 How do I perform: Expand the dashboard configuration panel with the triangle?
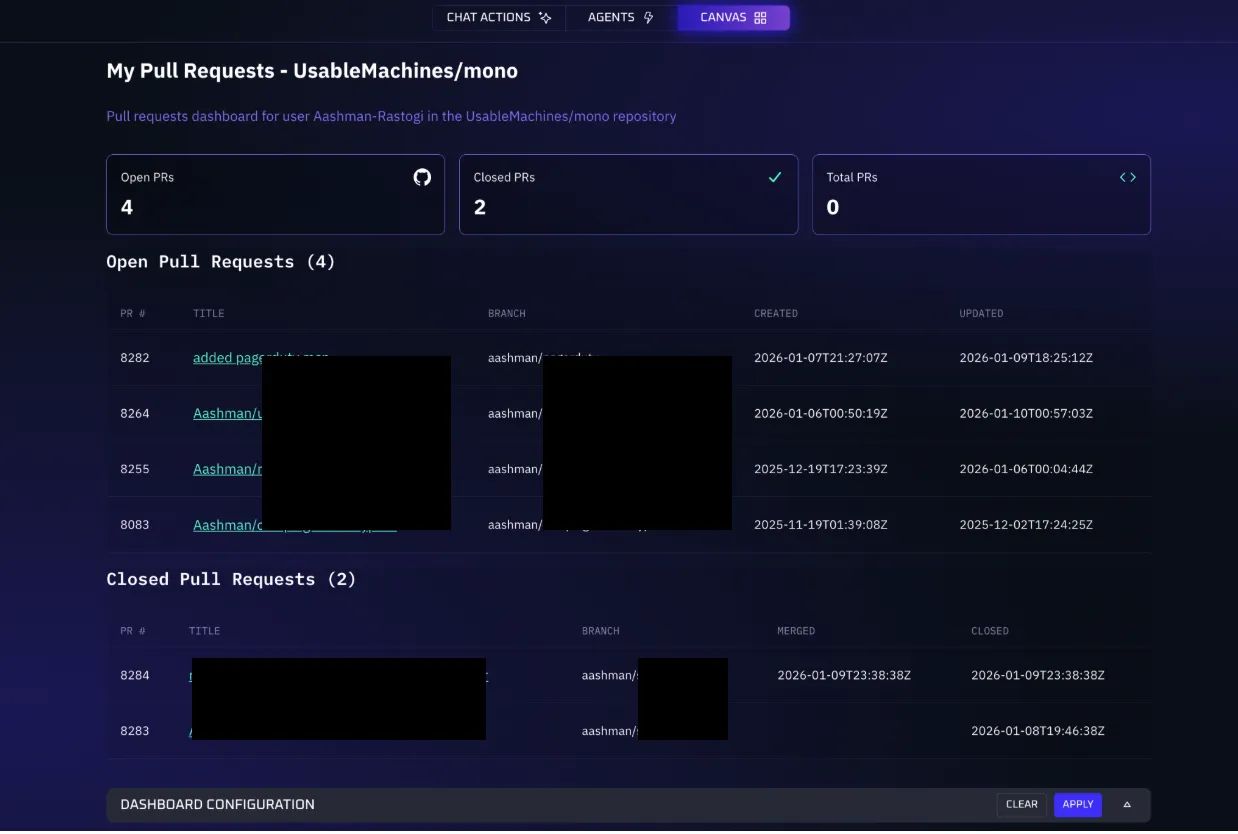pos(1127,804)
